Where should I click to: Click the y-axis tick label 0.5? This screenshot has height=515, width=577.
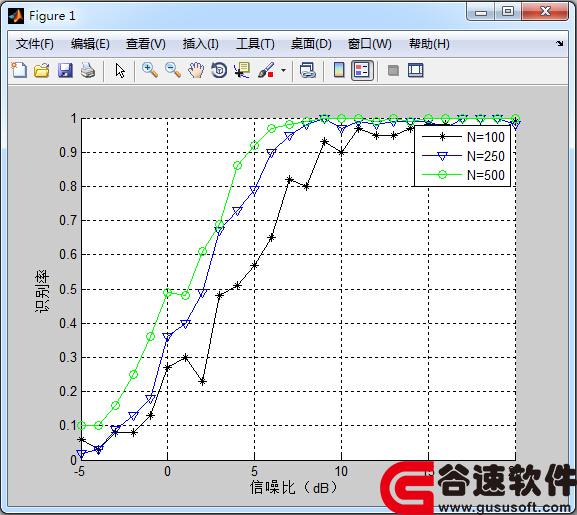[68, 290]
